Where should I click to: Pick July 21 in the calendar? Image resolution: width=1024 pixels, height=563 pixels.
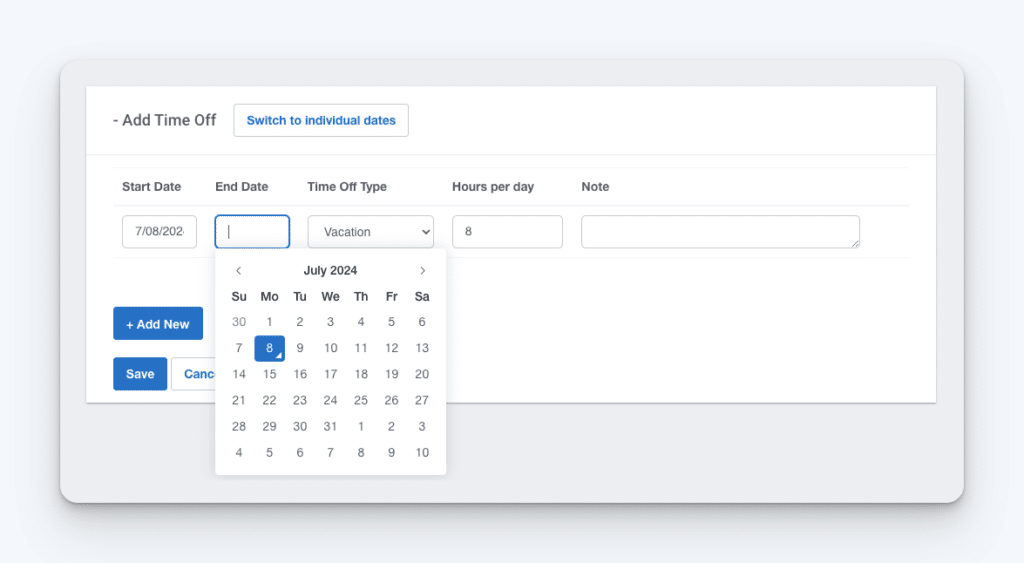click(239, 400)
